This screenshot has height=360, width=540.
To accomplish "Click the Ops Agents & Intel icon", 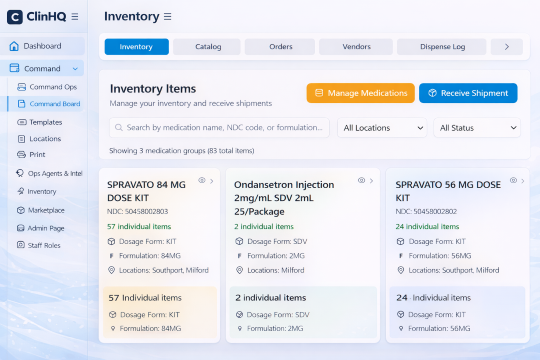I will pos(20,173).
